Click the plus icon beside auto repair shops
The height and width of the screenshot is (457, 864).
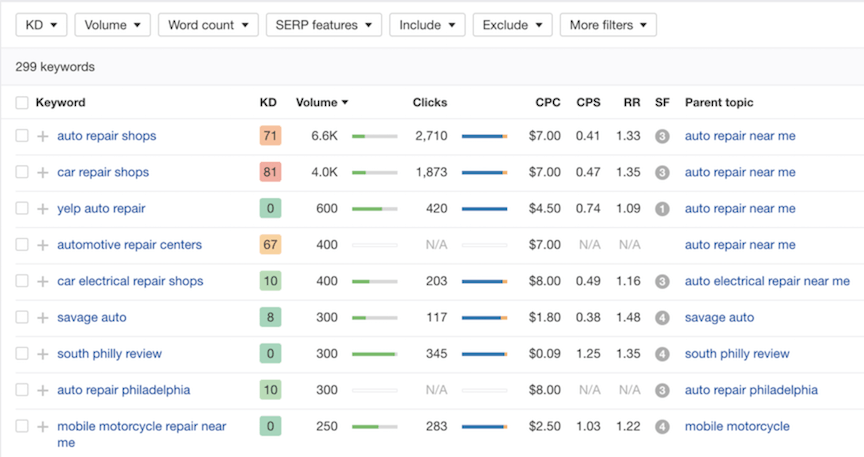42,136
